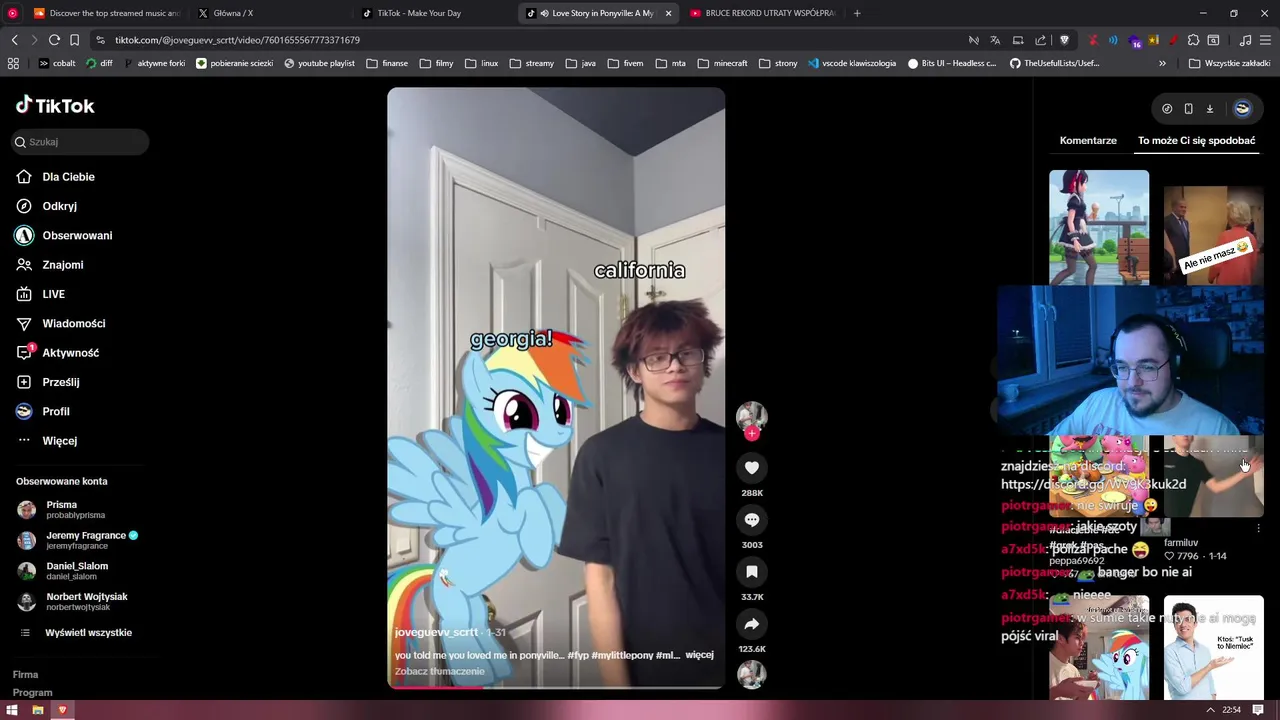The image size is (1280, 720).
Task: Like the video with the heart icon
Action: coord(752,467)
